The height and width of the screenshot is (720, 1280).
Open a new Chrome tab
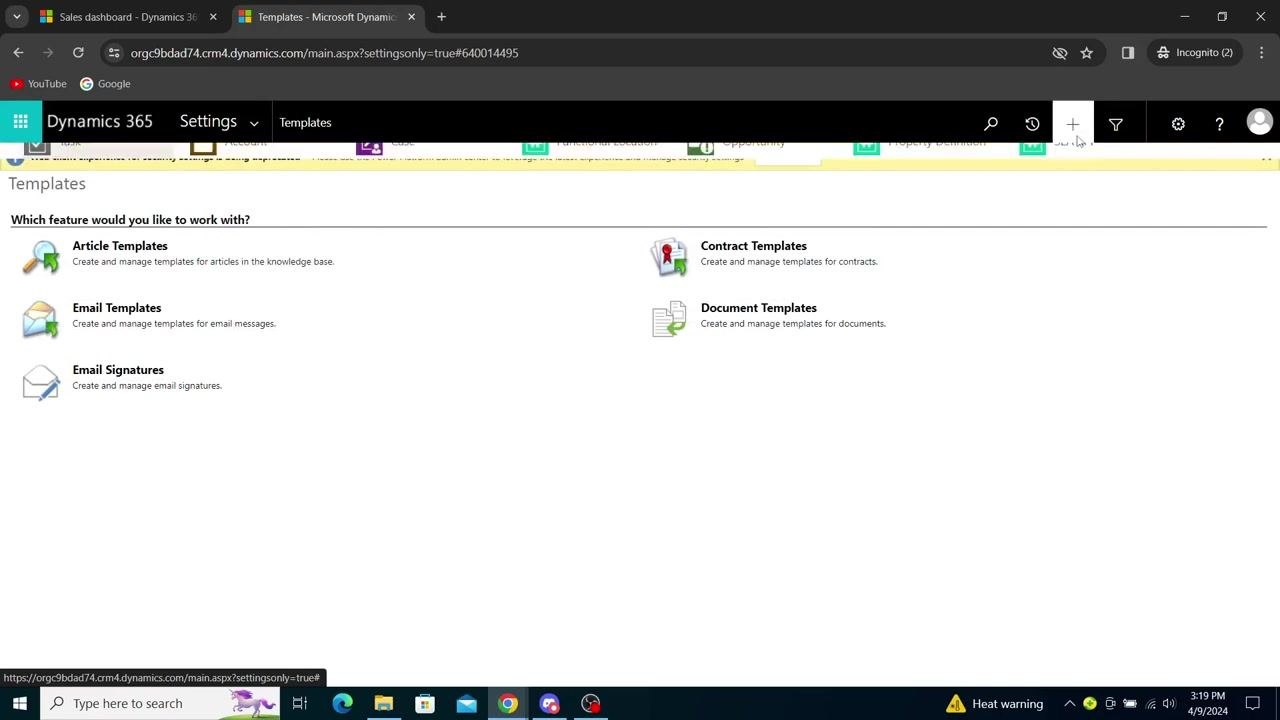[x=441, y=17]
